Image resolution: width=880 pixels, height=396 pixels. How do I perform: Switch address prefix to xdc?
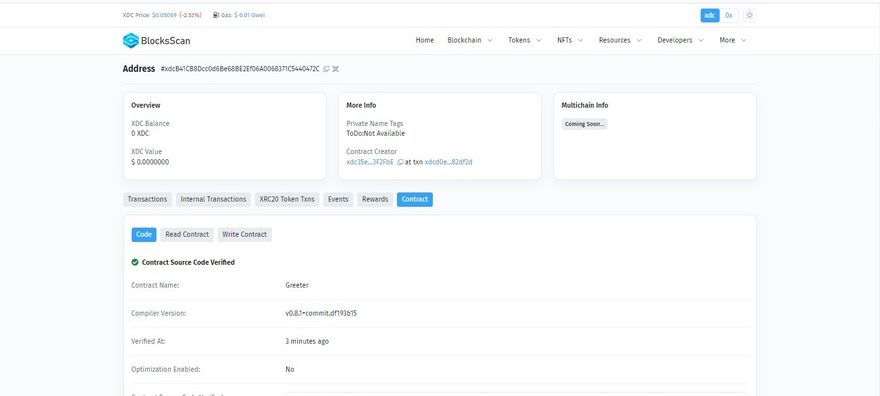pyautogui.click(x=710, y=16)
